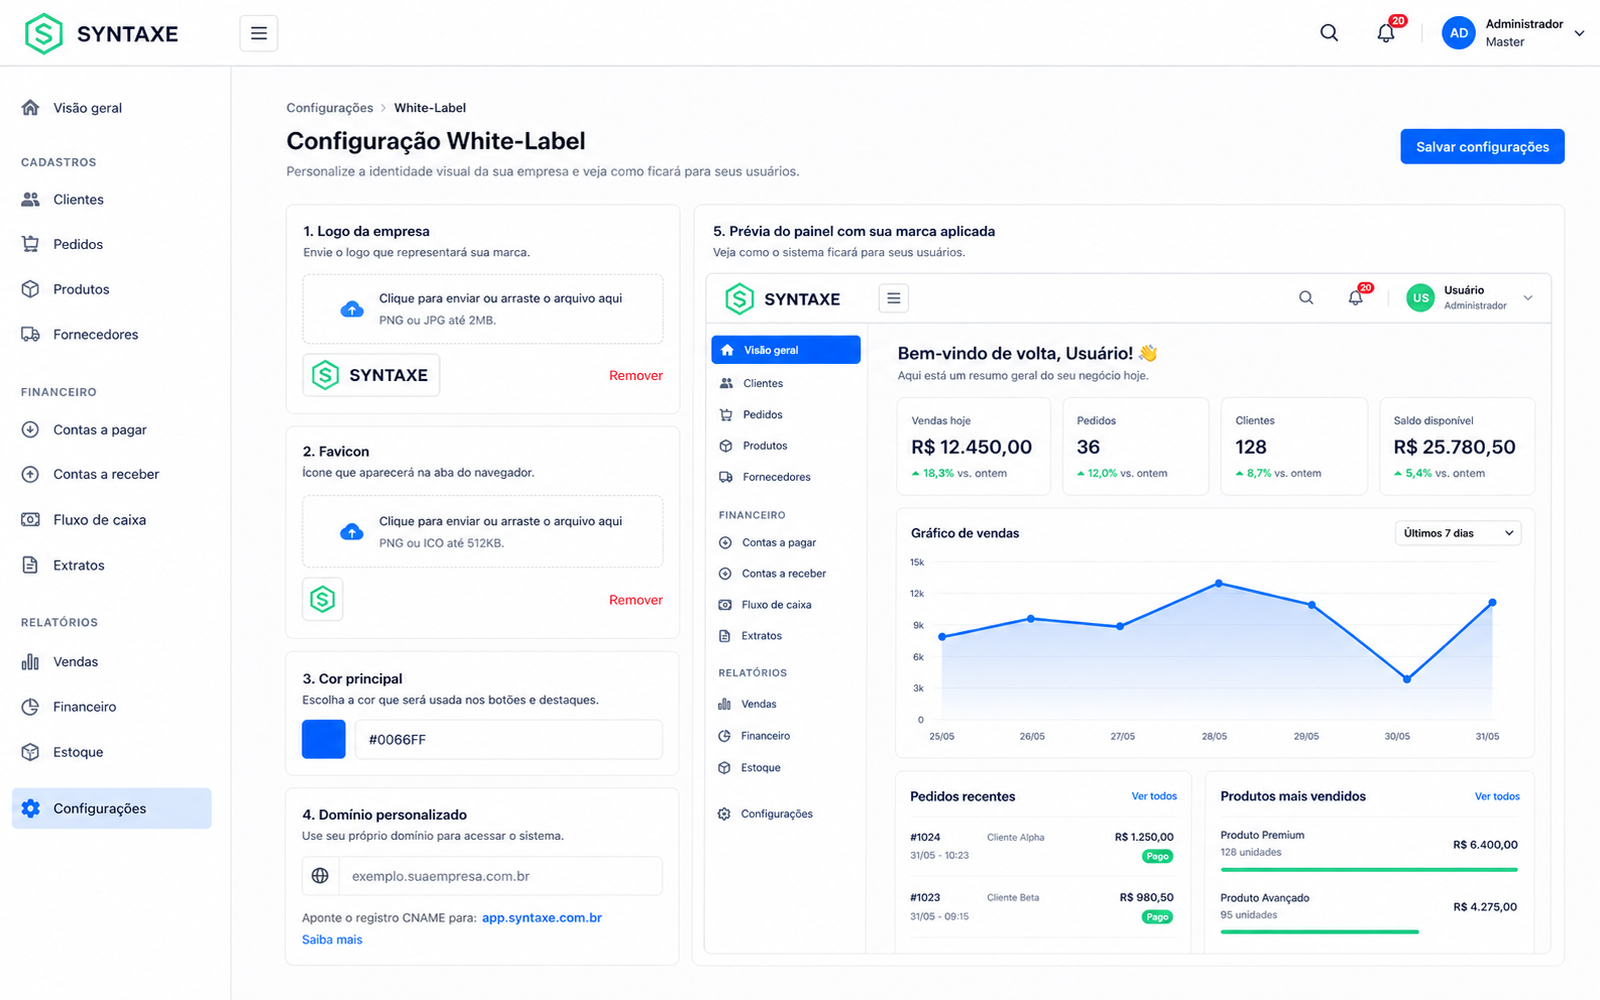Open notifications bell with 20 badge
The width and height of the screenshot is (1600, 1000).
[1386, 33]
